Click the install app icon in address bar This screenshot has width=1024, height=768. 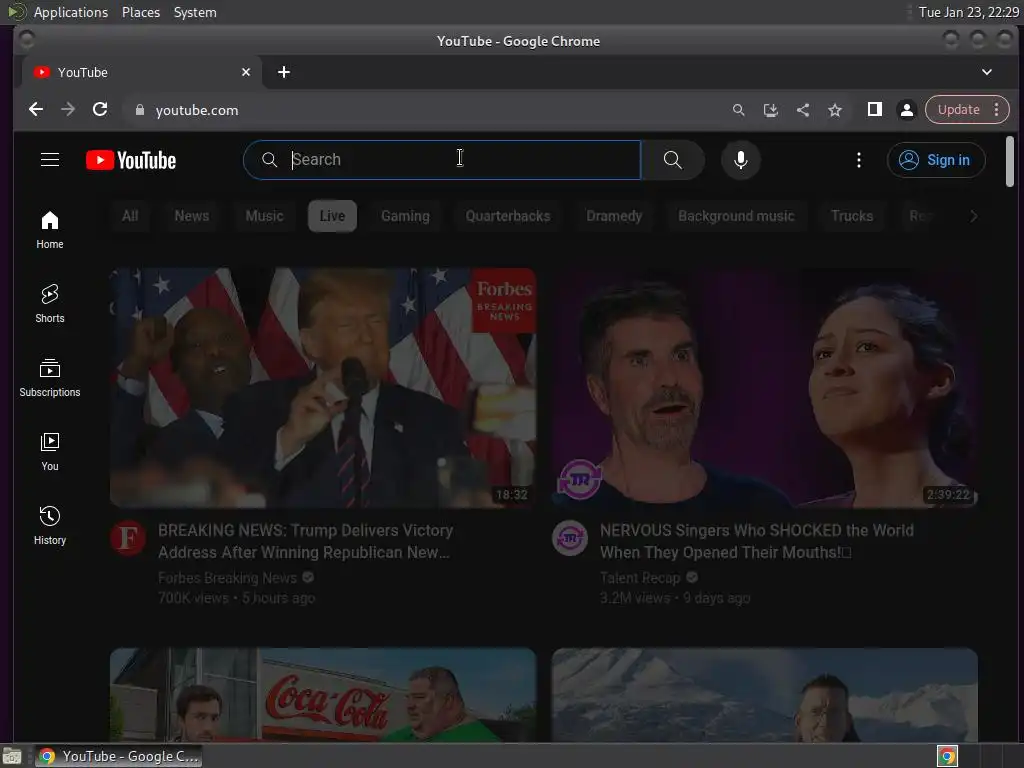tap(771, 110)
